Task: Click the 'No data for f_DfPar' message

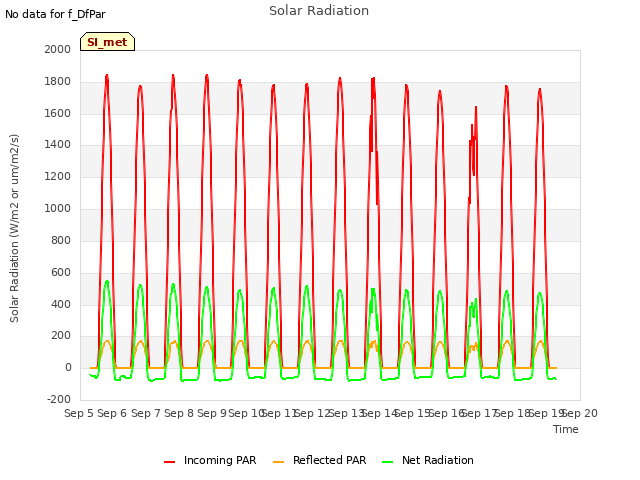Action: tap(55, 14)
